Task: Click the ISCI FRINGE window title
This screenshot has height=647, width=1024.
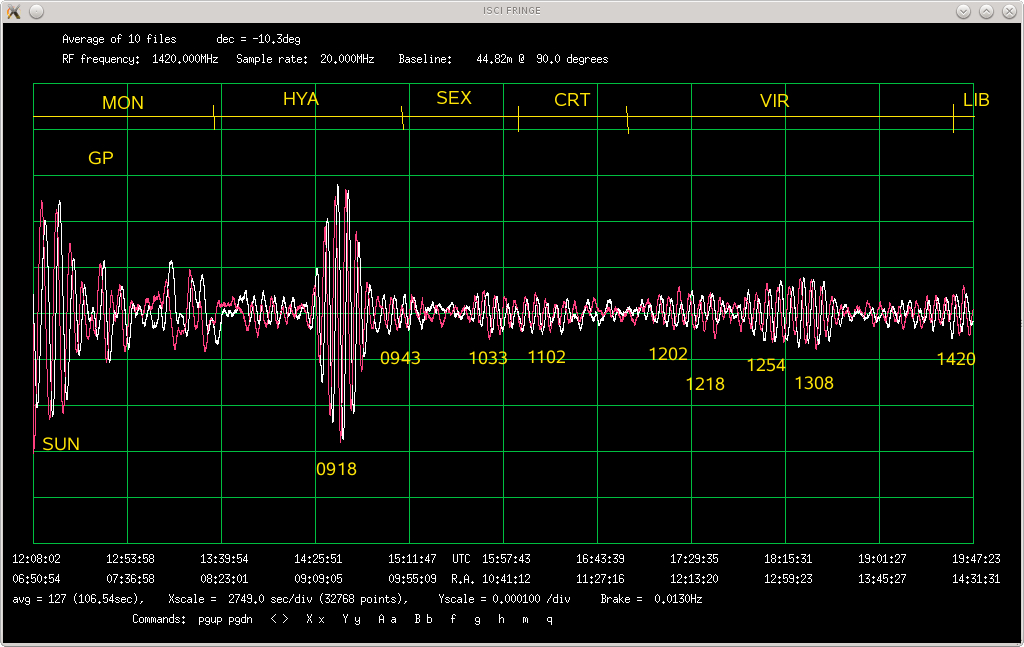Action: (x=511, y=11)
